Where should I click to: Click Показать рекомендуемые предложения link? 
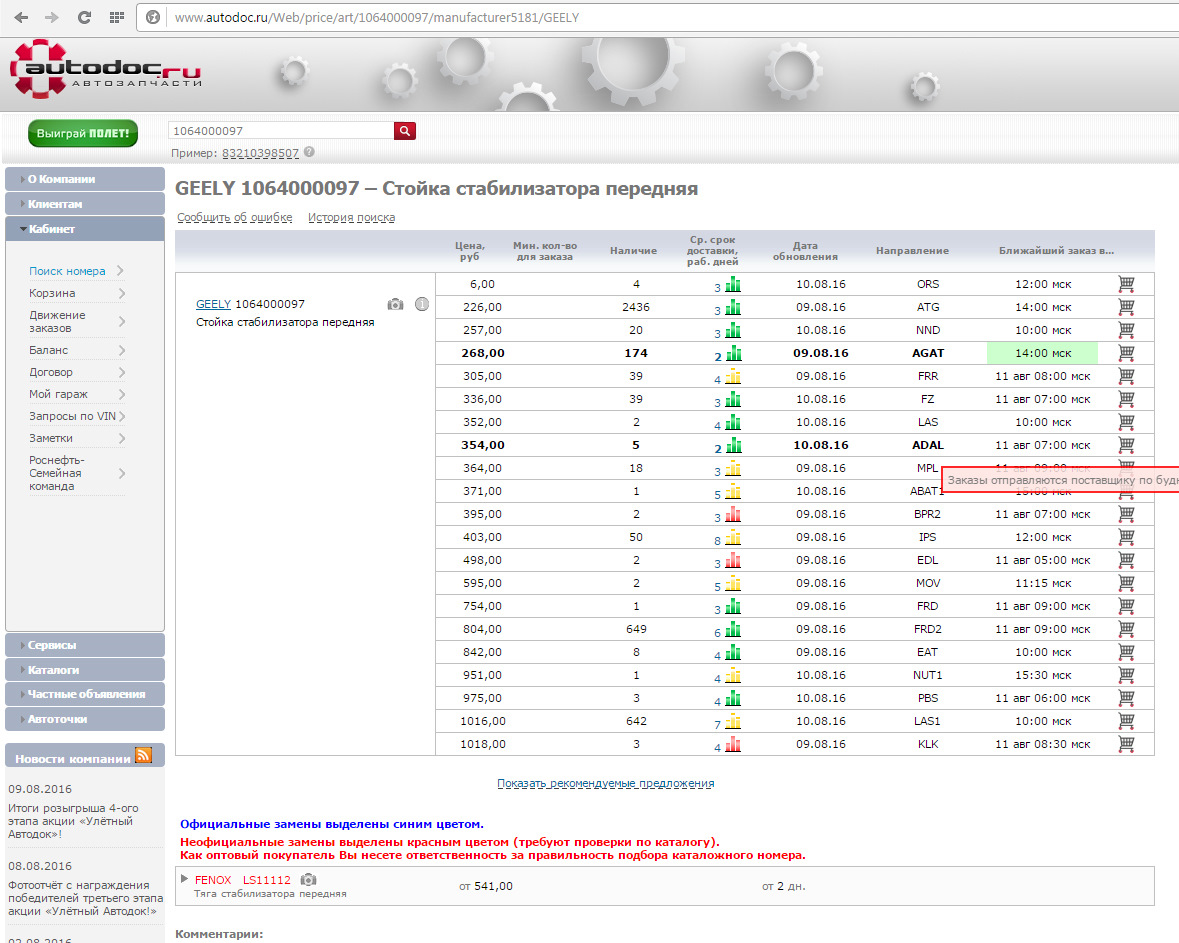pos(605,784)
